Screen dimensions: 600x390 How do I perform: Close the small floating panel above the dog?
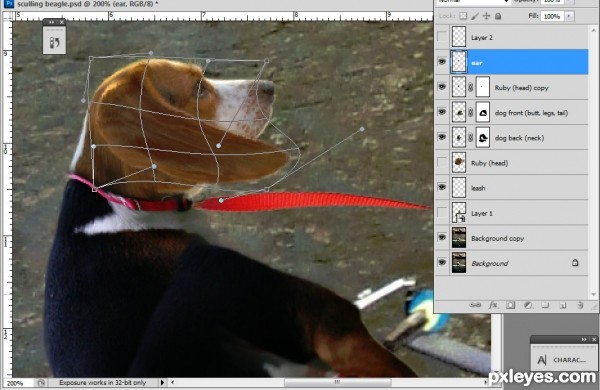[62, 22]
